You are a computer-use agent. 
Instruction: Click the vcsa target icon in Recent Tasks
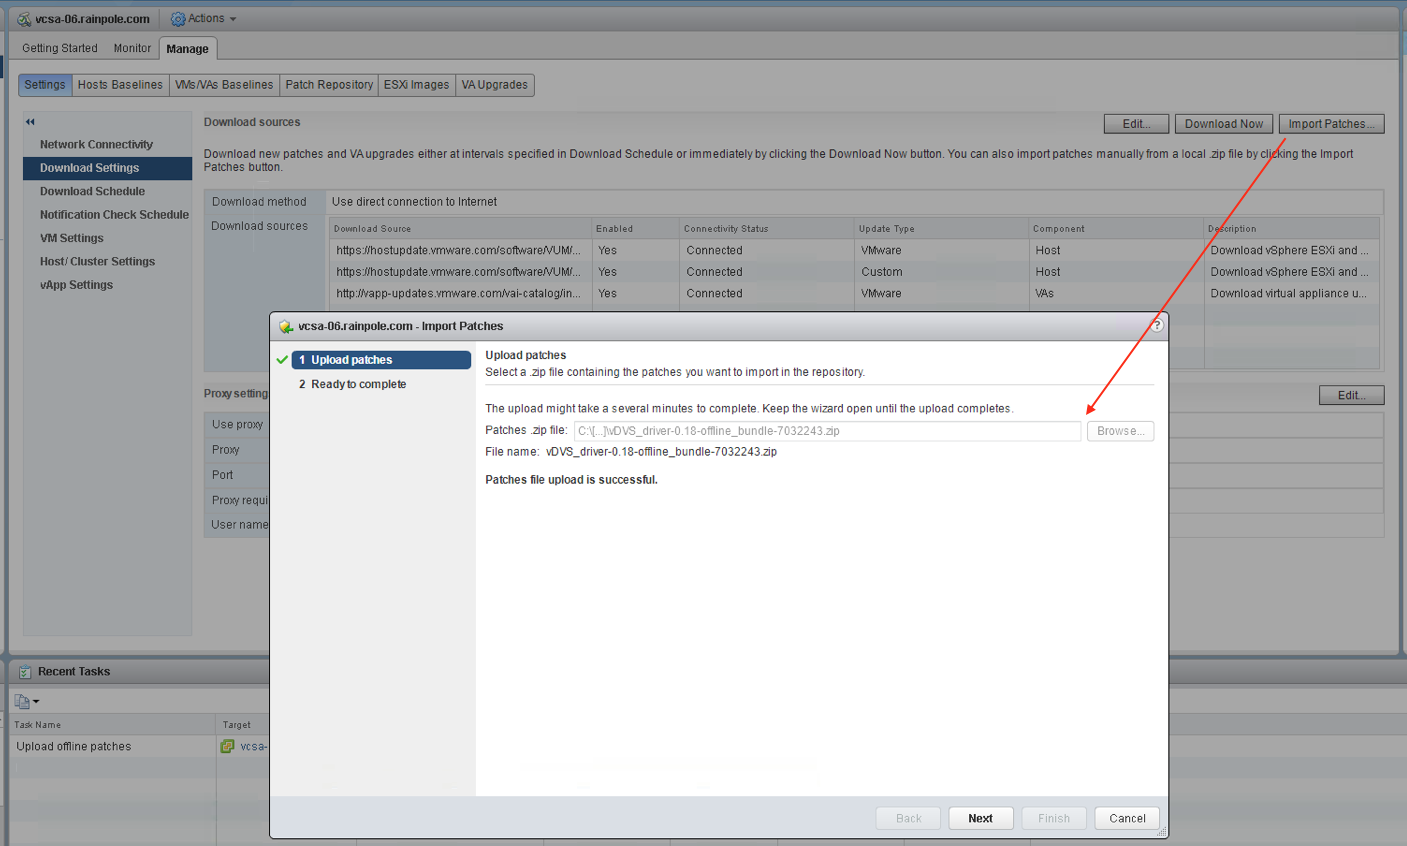tap(228, 746)
